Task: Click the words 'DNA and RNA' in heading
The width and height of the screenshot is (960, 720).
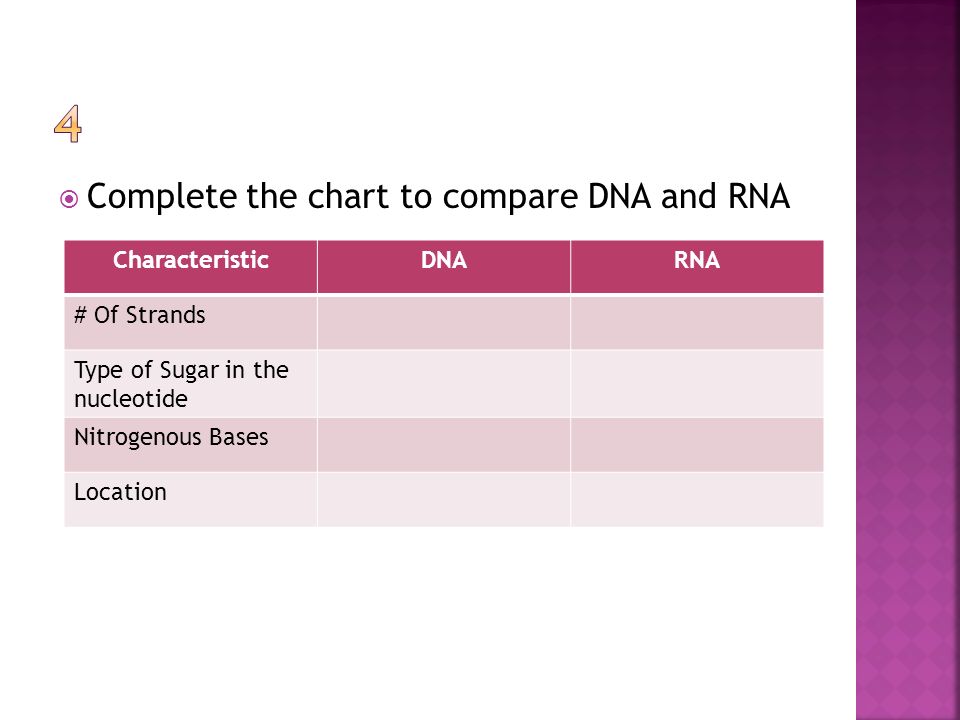Action: click(x=689, y=196)
